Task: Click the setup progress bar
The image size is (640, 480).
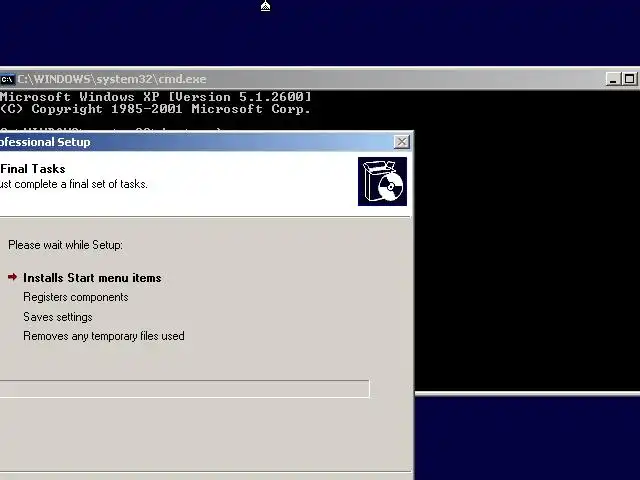Action: (x=184, y=389)
